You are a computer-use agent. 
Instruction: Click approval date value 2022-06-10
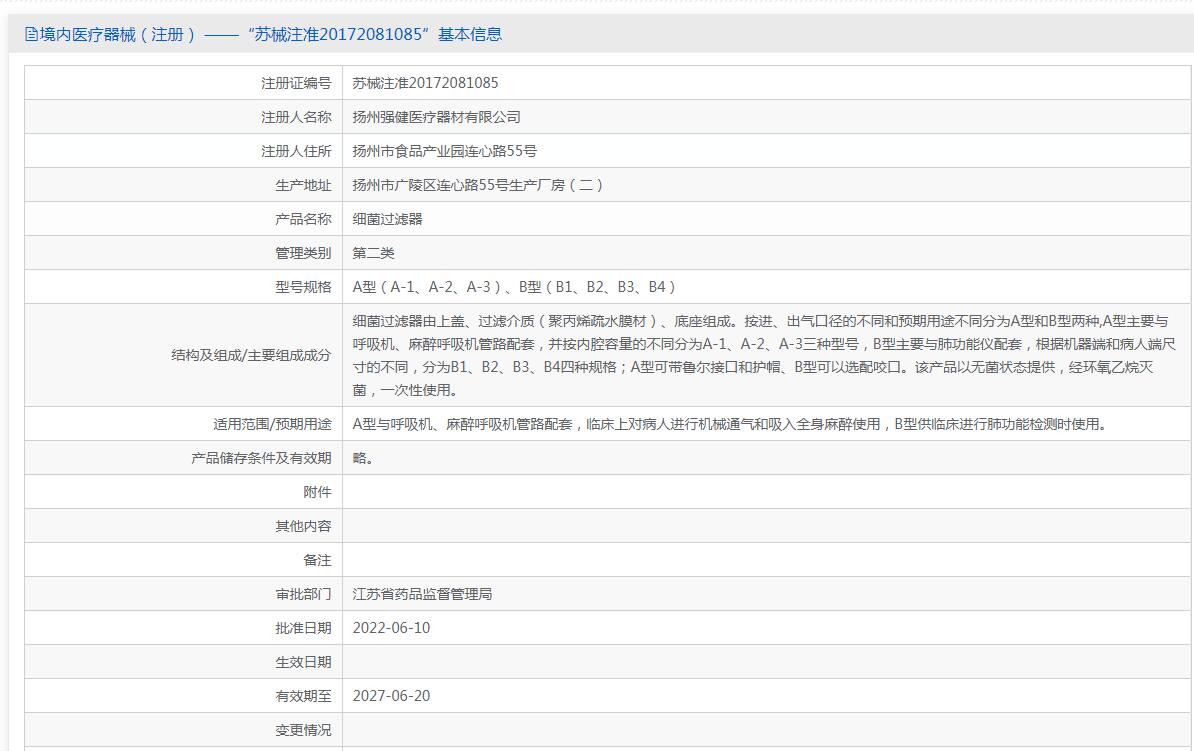click(391, 628)
